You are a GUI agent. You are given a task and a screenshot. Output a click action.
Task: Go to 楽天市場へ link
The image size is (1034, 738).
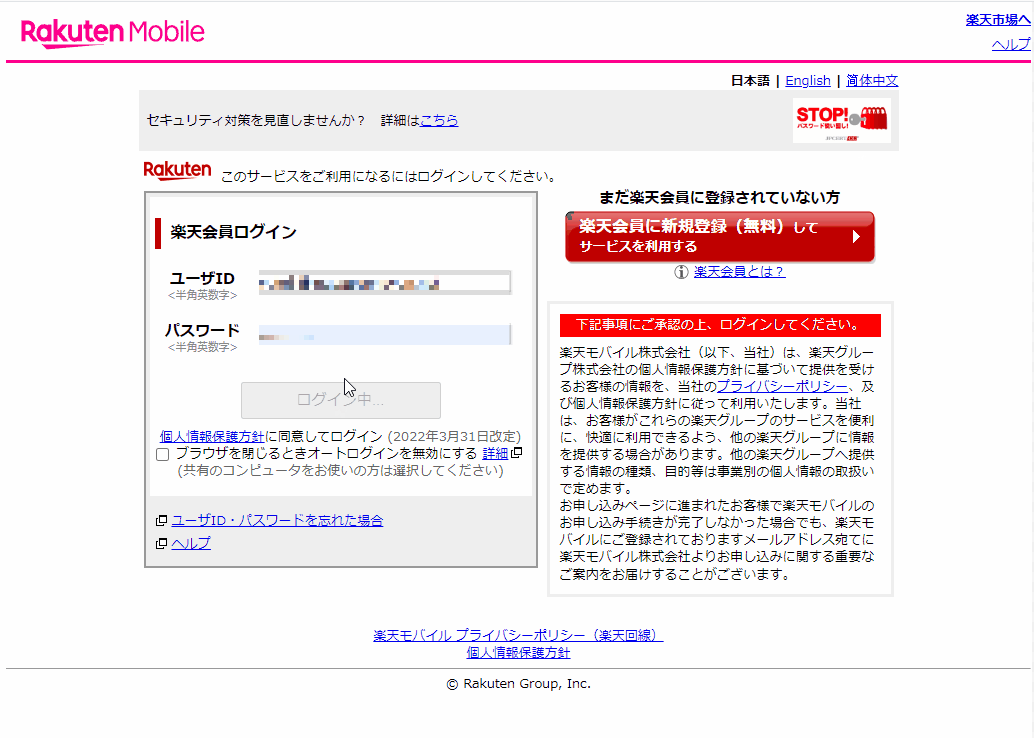pos(998,20)
